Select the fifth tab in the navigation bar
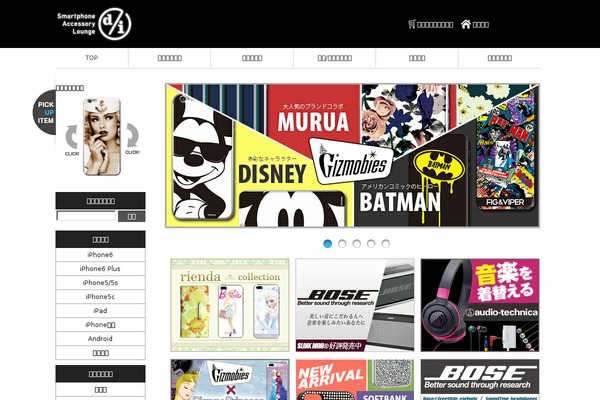Viewport: 600px width, 400px height. (417, 58)
